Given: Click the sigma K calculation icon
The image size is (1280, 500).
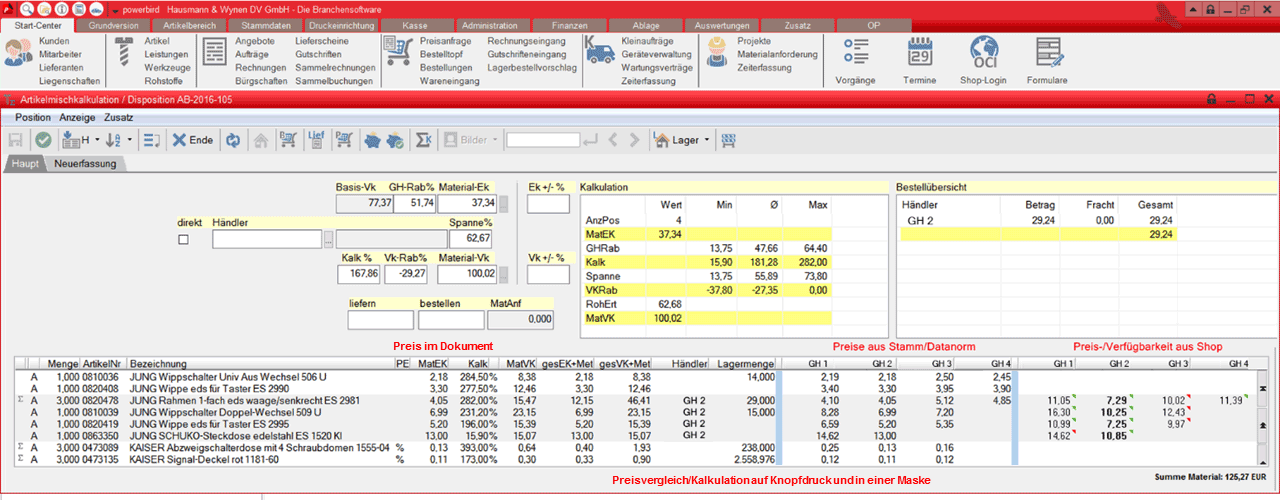Looking at the screenshot, I should click(x=423, y=140).
